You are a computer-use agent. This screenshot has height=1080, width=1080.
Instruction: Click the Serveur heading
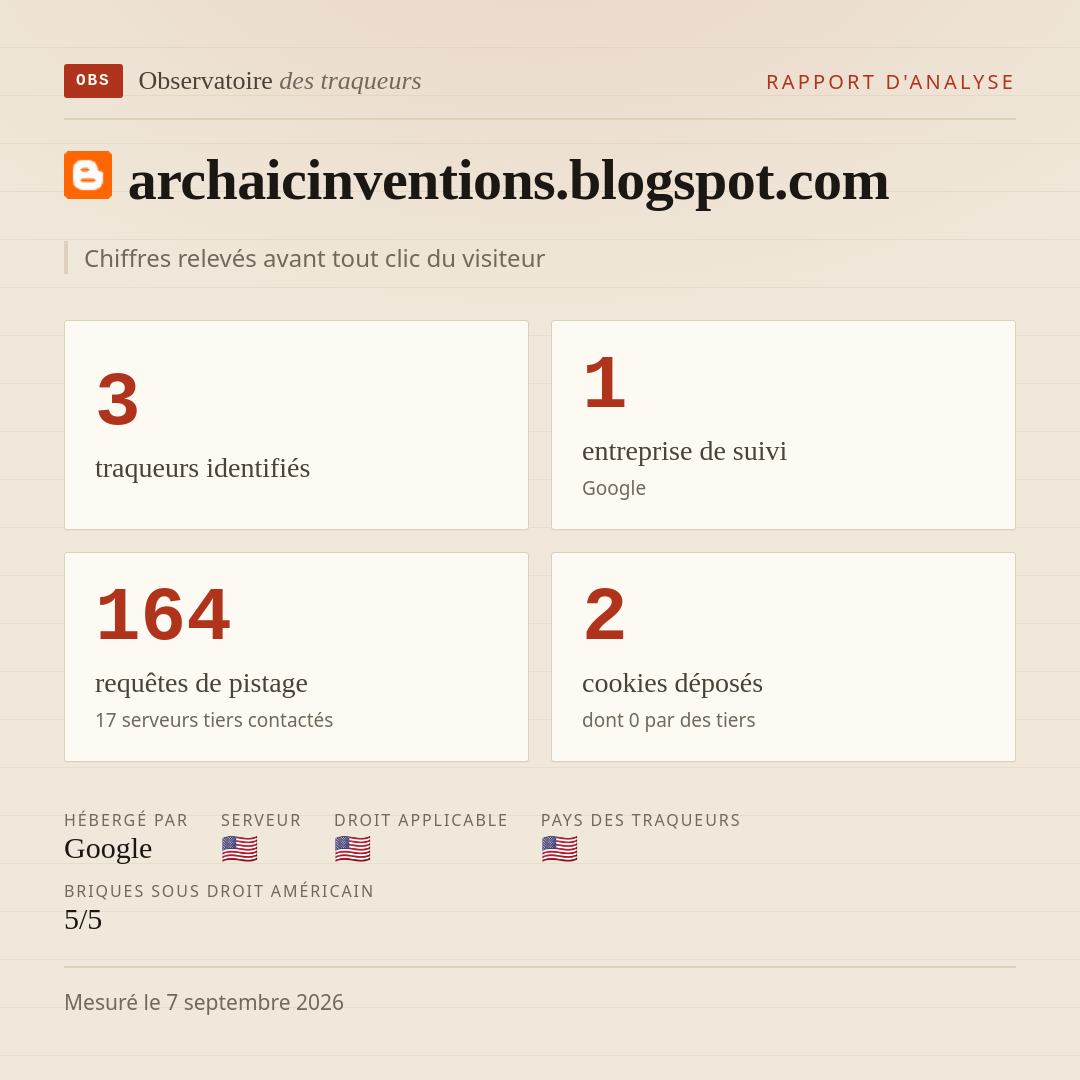261,820
